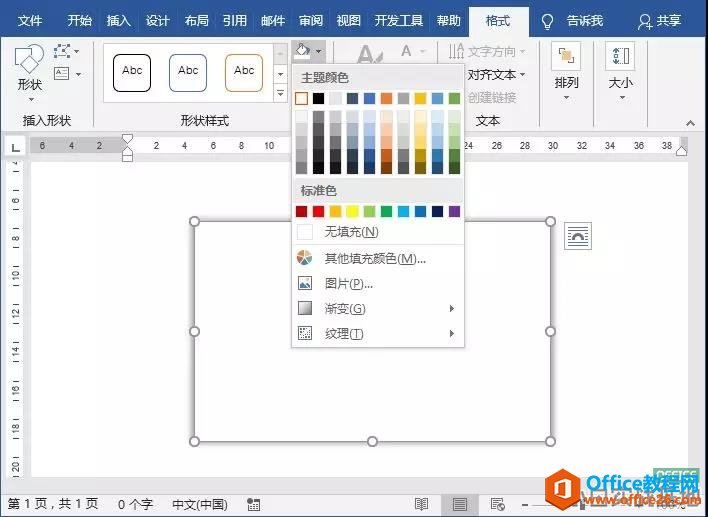Click the tab selector L icon on ruler
The image size is (708, 517).
[15, 147]
